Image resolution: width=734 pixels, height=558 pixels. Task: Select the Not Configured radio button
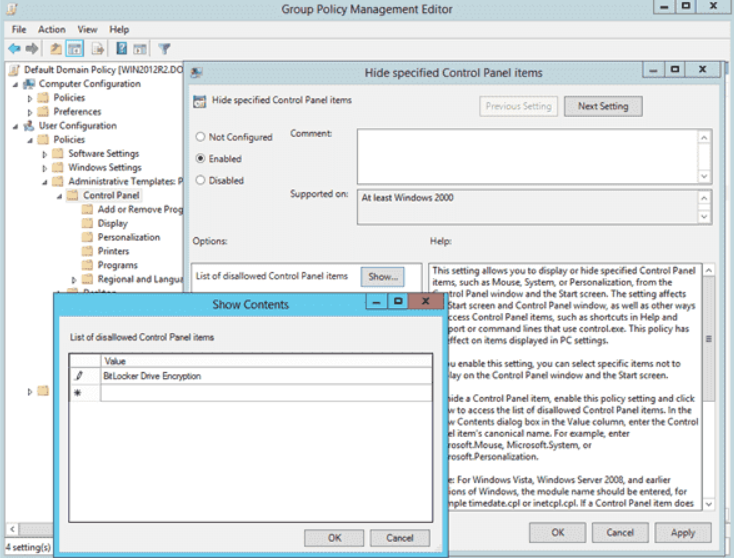click(200, 137)
